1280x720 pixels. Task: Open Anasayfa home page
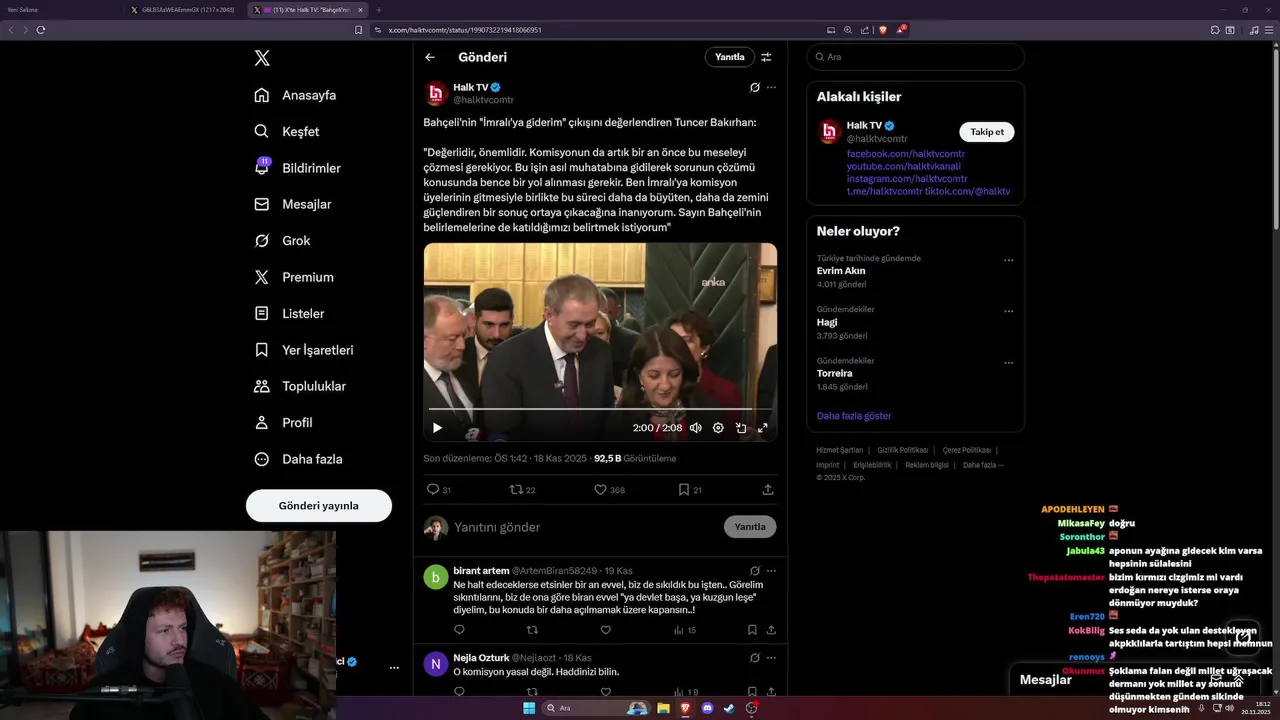[x=295, y=95]
